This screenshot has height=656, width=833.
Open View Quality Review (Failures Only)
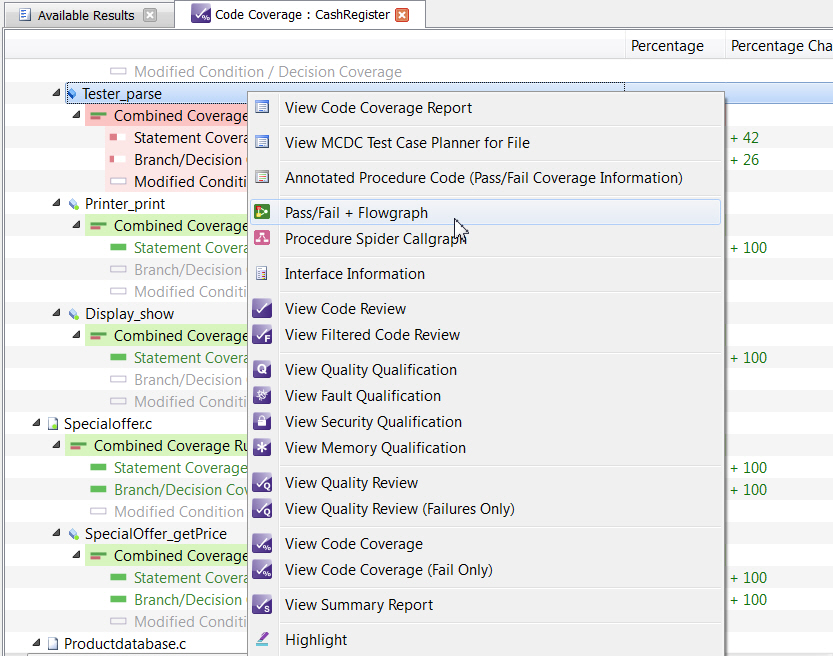(399, 509)
